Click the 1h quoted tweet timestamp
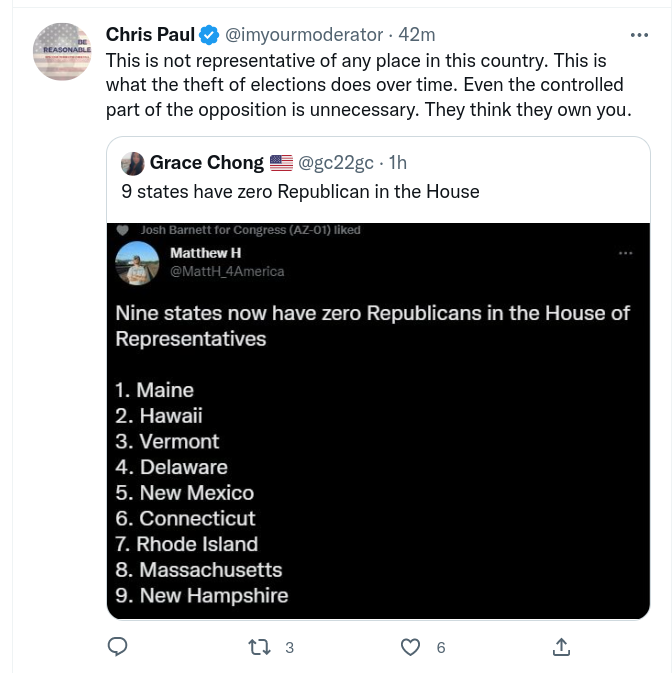 pyautogui.click(x=398, y=163)
